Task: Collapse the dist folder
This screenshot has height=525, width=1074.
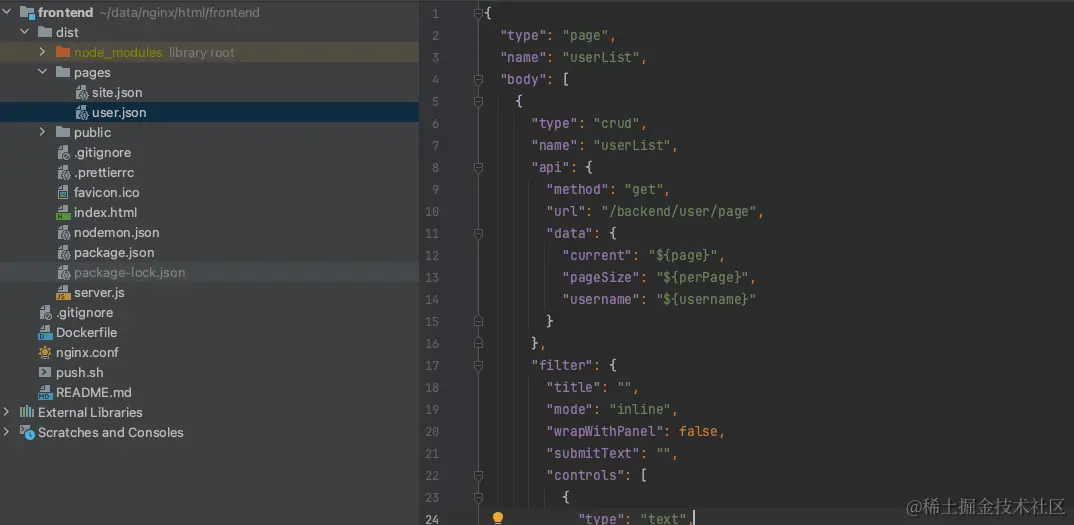Action: click(x=25, y=32)
